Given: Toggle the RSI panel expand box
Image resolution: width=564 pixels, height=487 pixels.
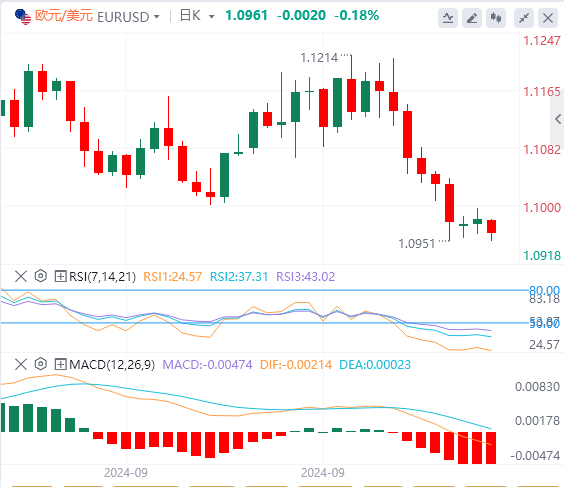Looking at the screenshot, I should tap(60, 276).
